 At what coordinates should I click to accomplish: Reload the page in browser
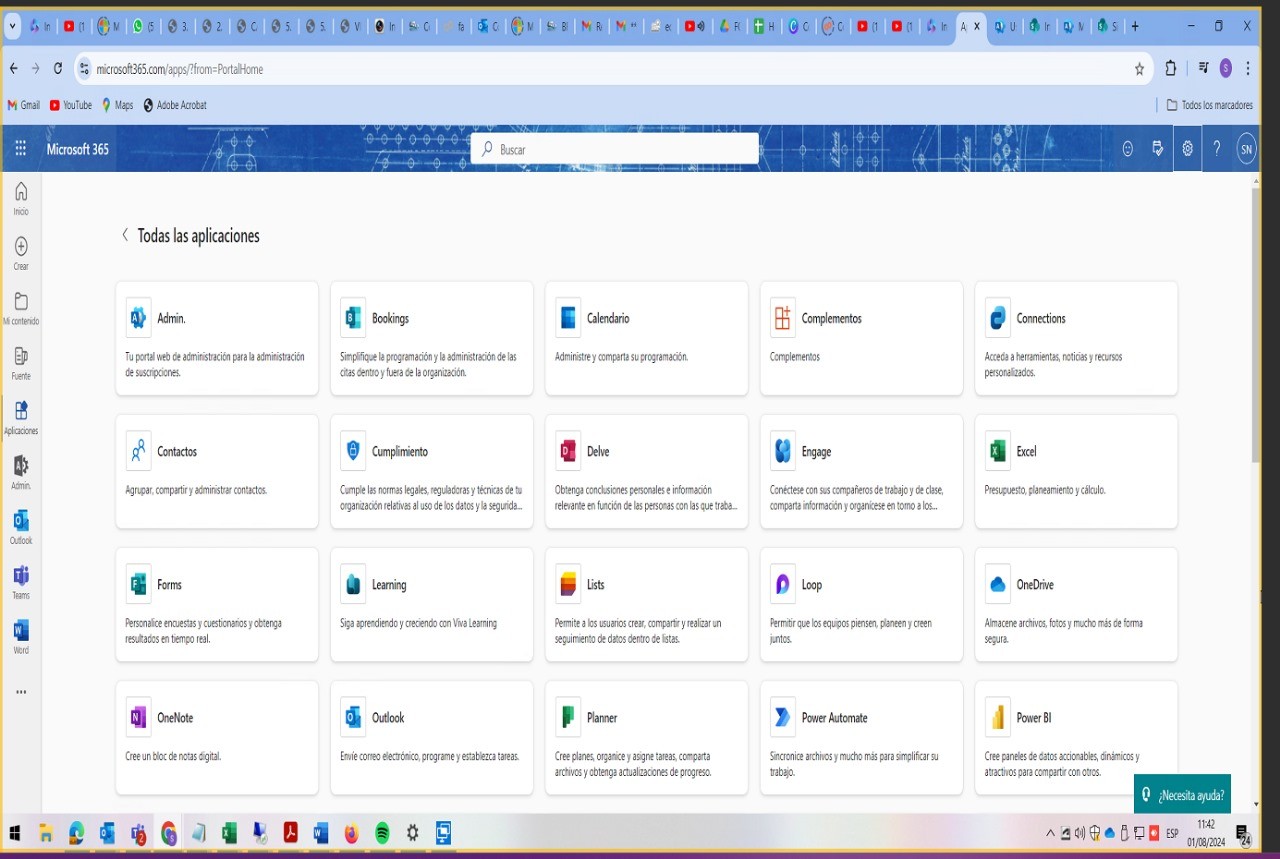58,69
